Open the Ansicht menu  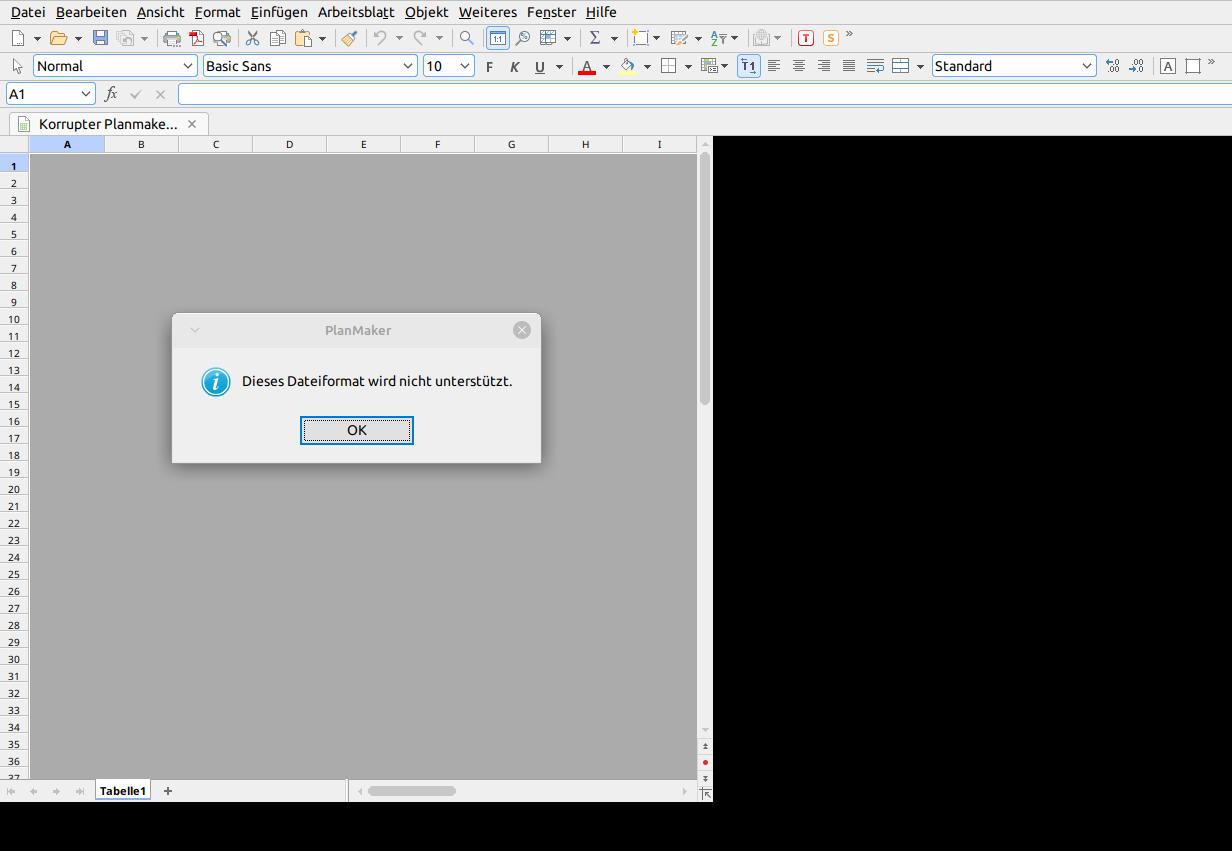161,12
